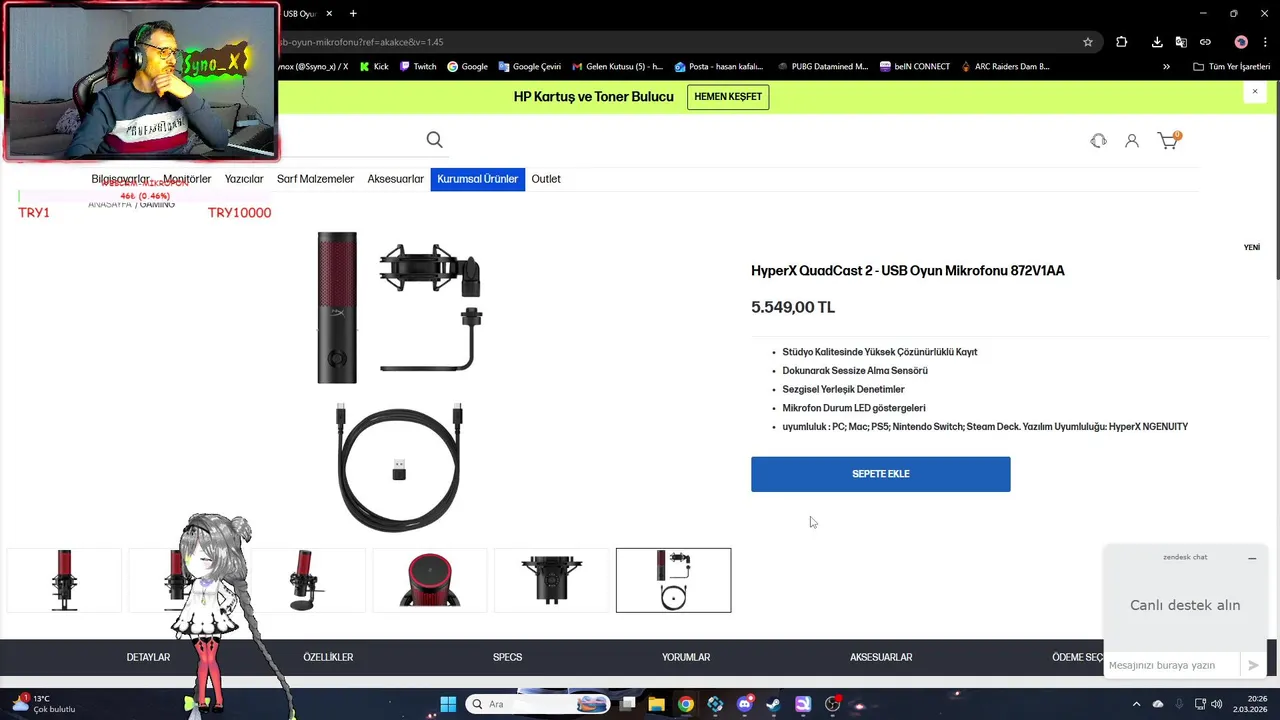Open the shopping cart icon

pos(1168,140)
